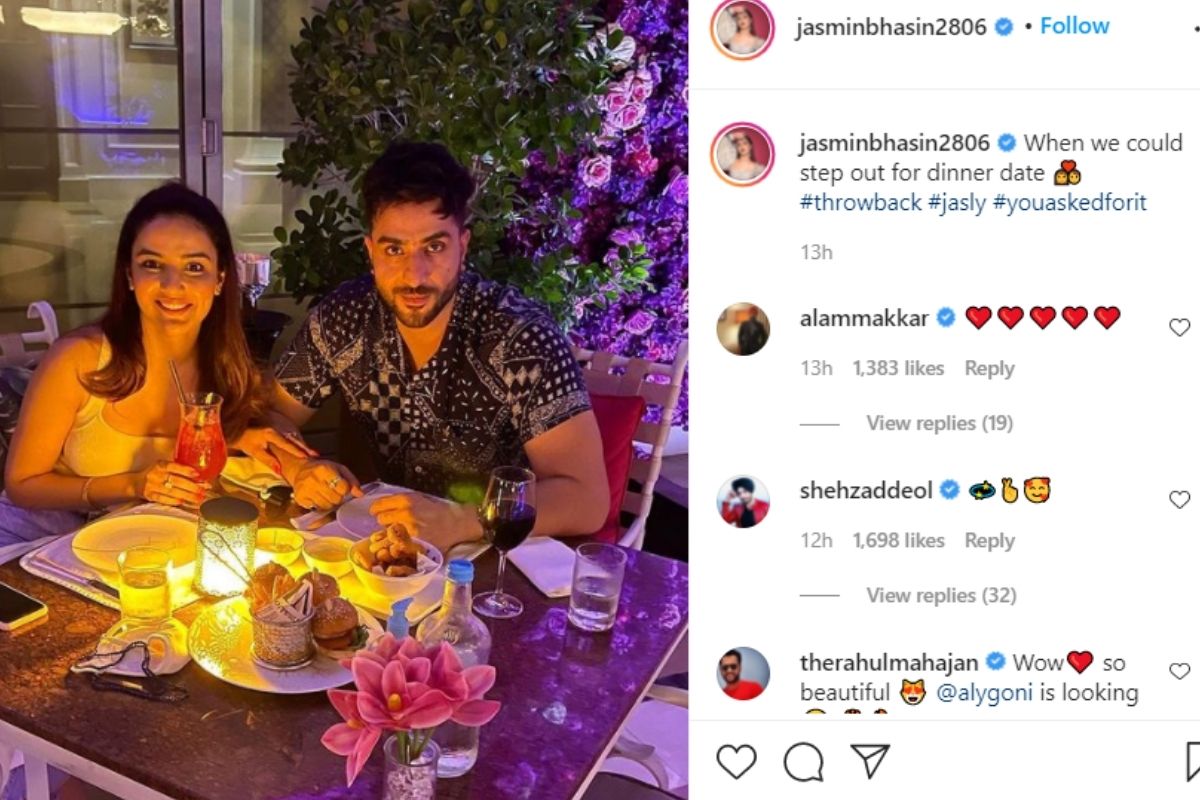
Task: Open the dinner date photo
Action: point(344,400)
